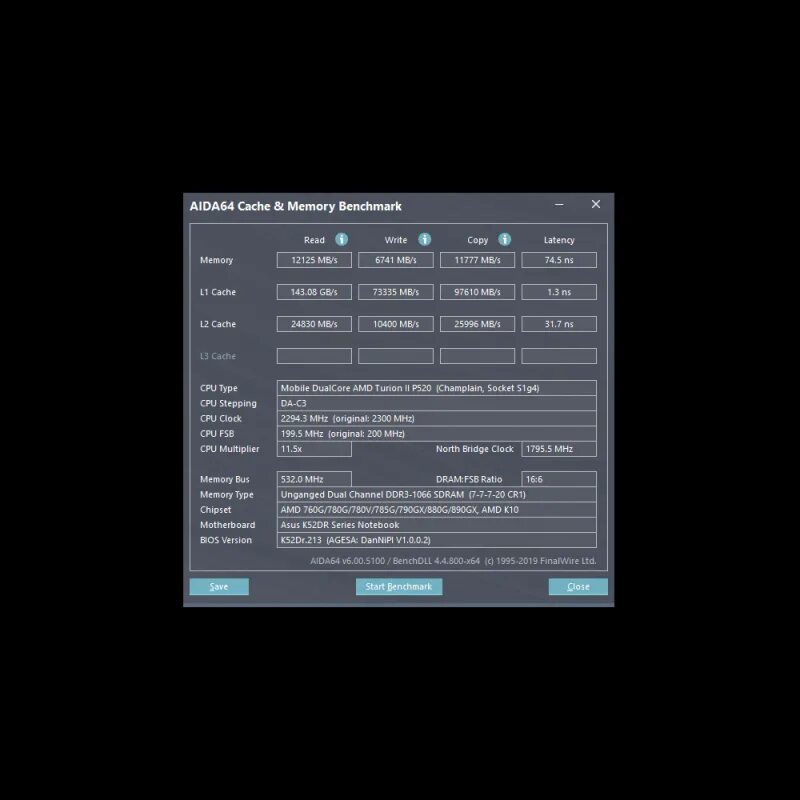Click the info icon next to Read
This screenshot has height=800, width=800.
341,239
